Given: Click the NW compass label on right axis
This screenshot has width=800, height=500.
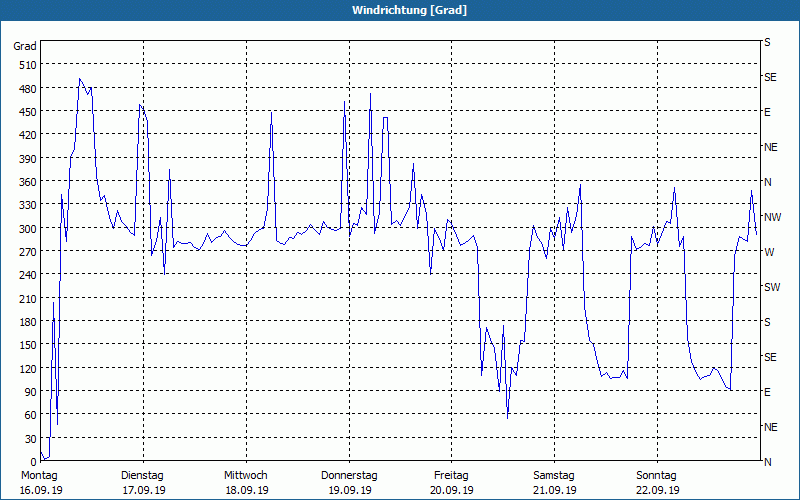Looking at the screenshot, I should (772, 217).
